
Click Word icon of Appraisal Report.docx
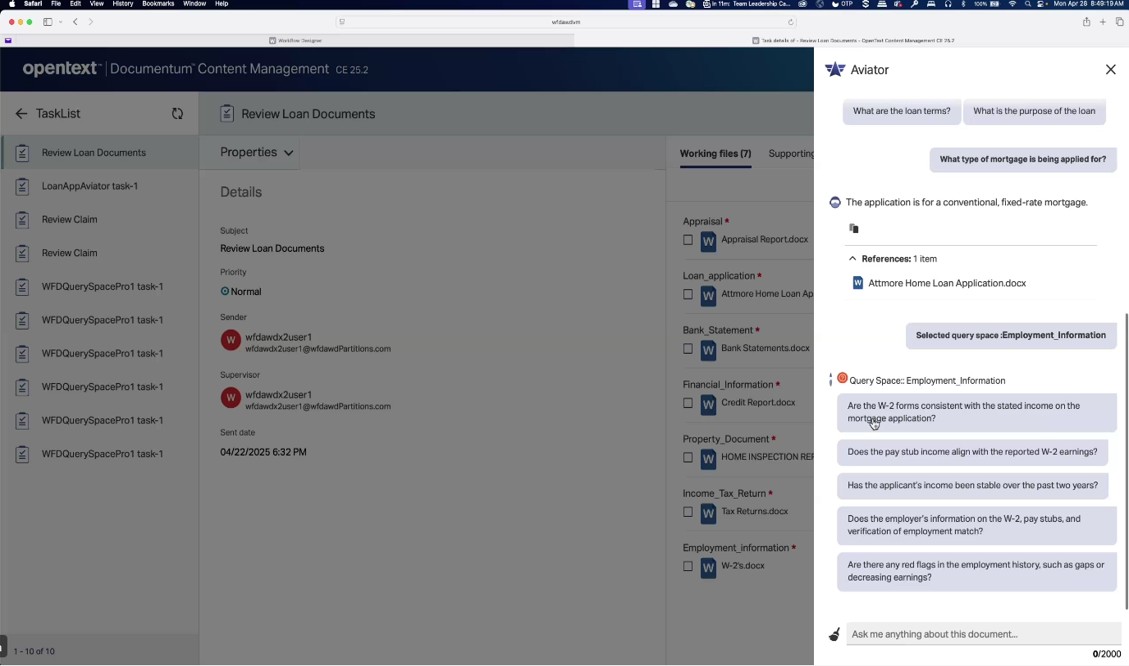pos(709,240)
